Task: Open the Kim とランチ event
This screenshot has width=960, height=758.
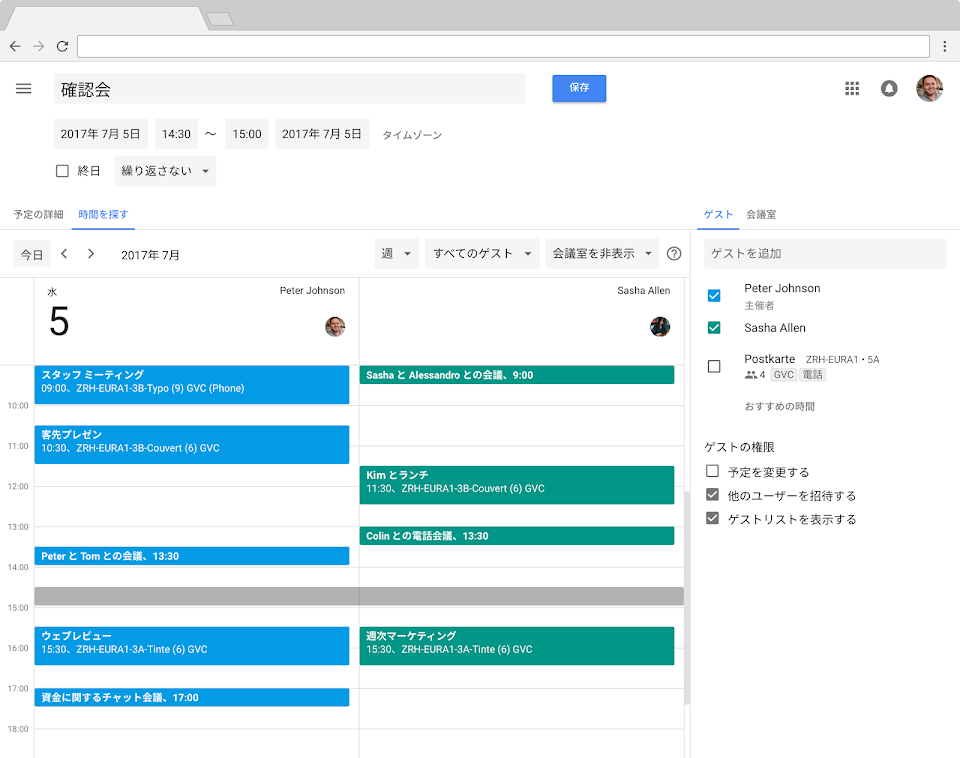Action: pyautogui.click(x=517, y=485)
